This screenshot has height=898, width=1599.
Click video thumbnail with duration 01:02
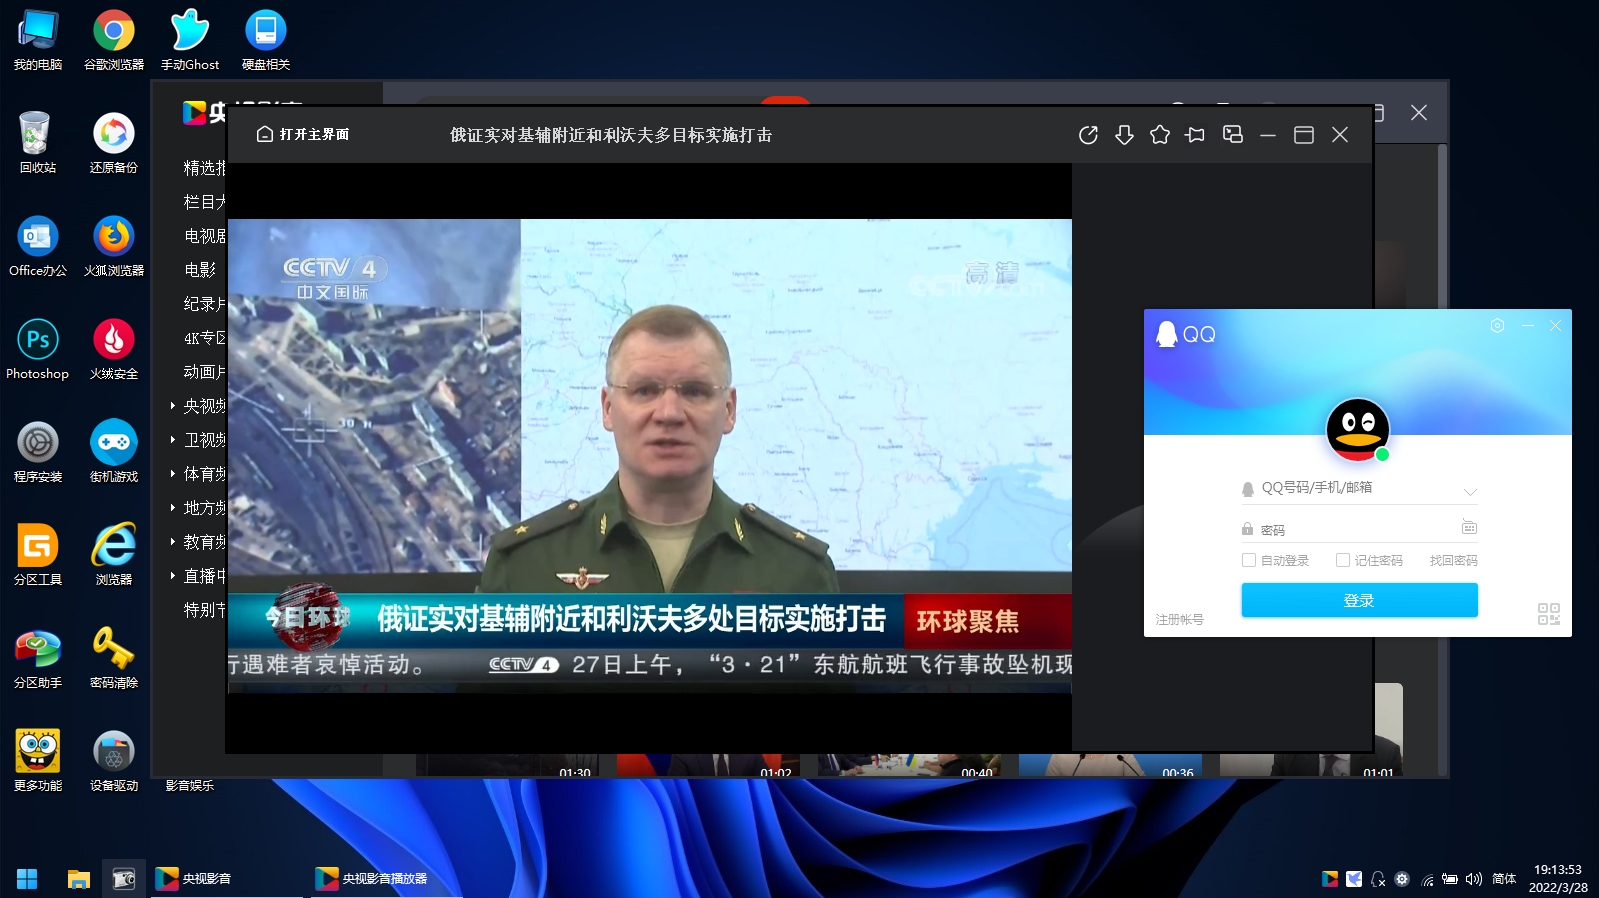tap(708, 766)
